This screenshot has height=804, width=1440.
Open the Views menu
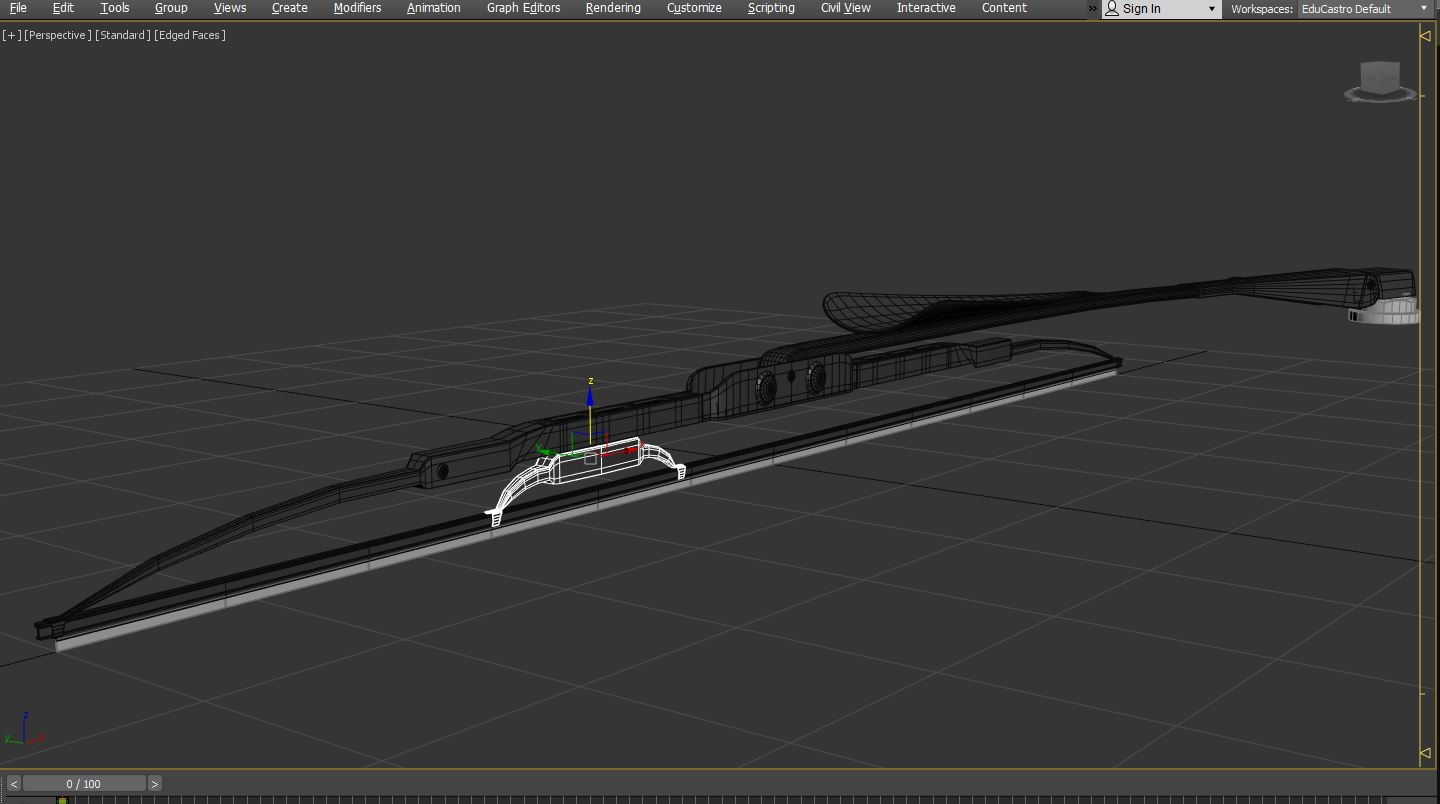click(x=230, y=8)
